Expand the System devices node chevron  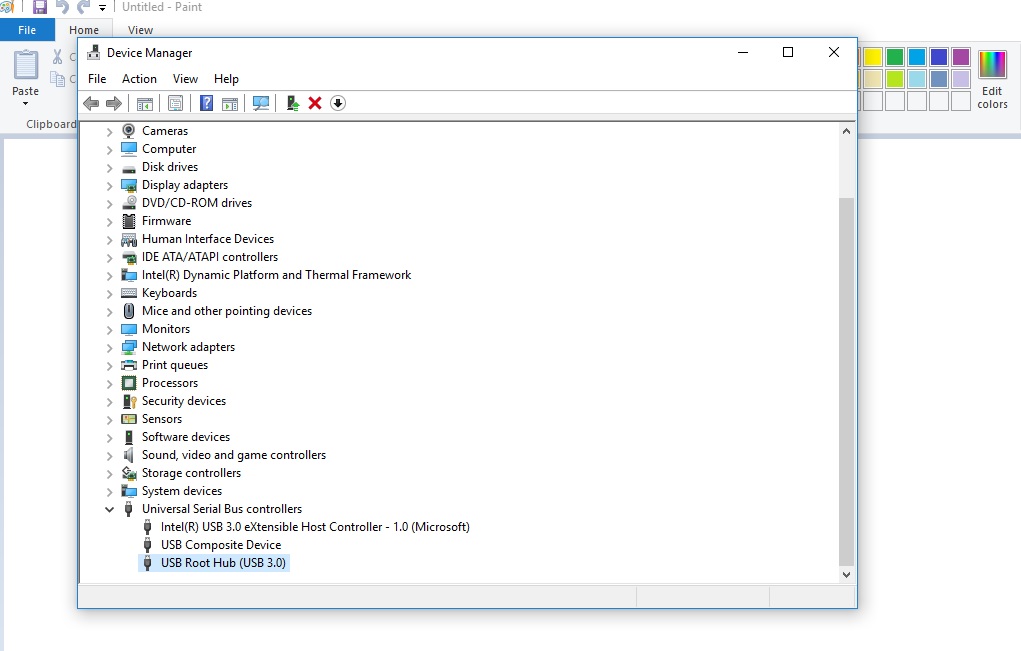pyautogui.click(x=109, y=492)
